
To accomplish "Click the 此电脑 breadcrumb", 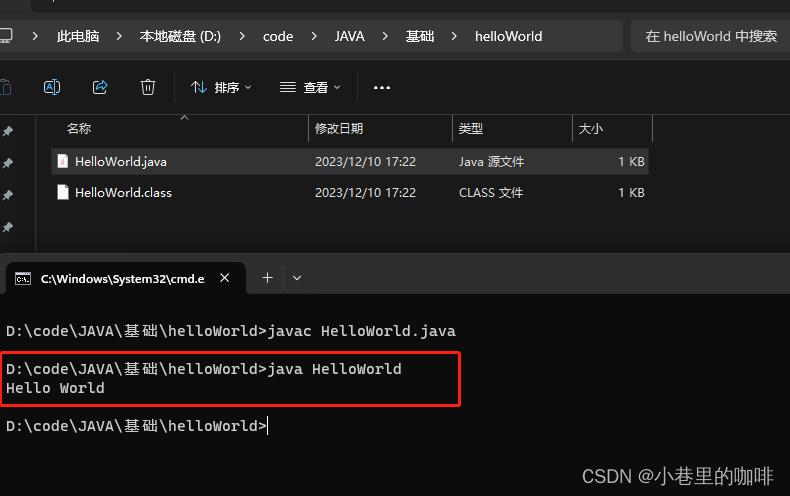I will tap(78, 36).
